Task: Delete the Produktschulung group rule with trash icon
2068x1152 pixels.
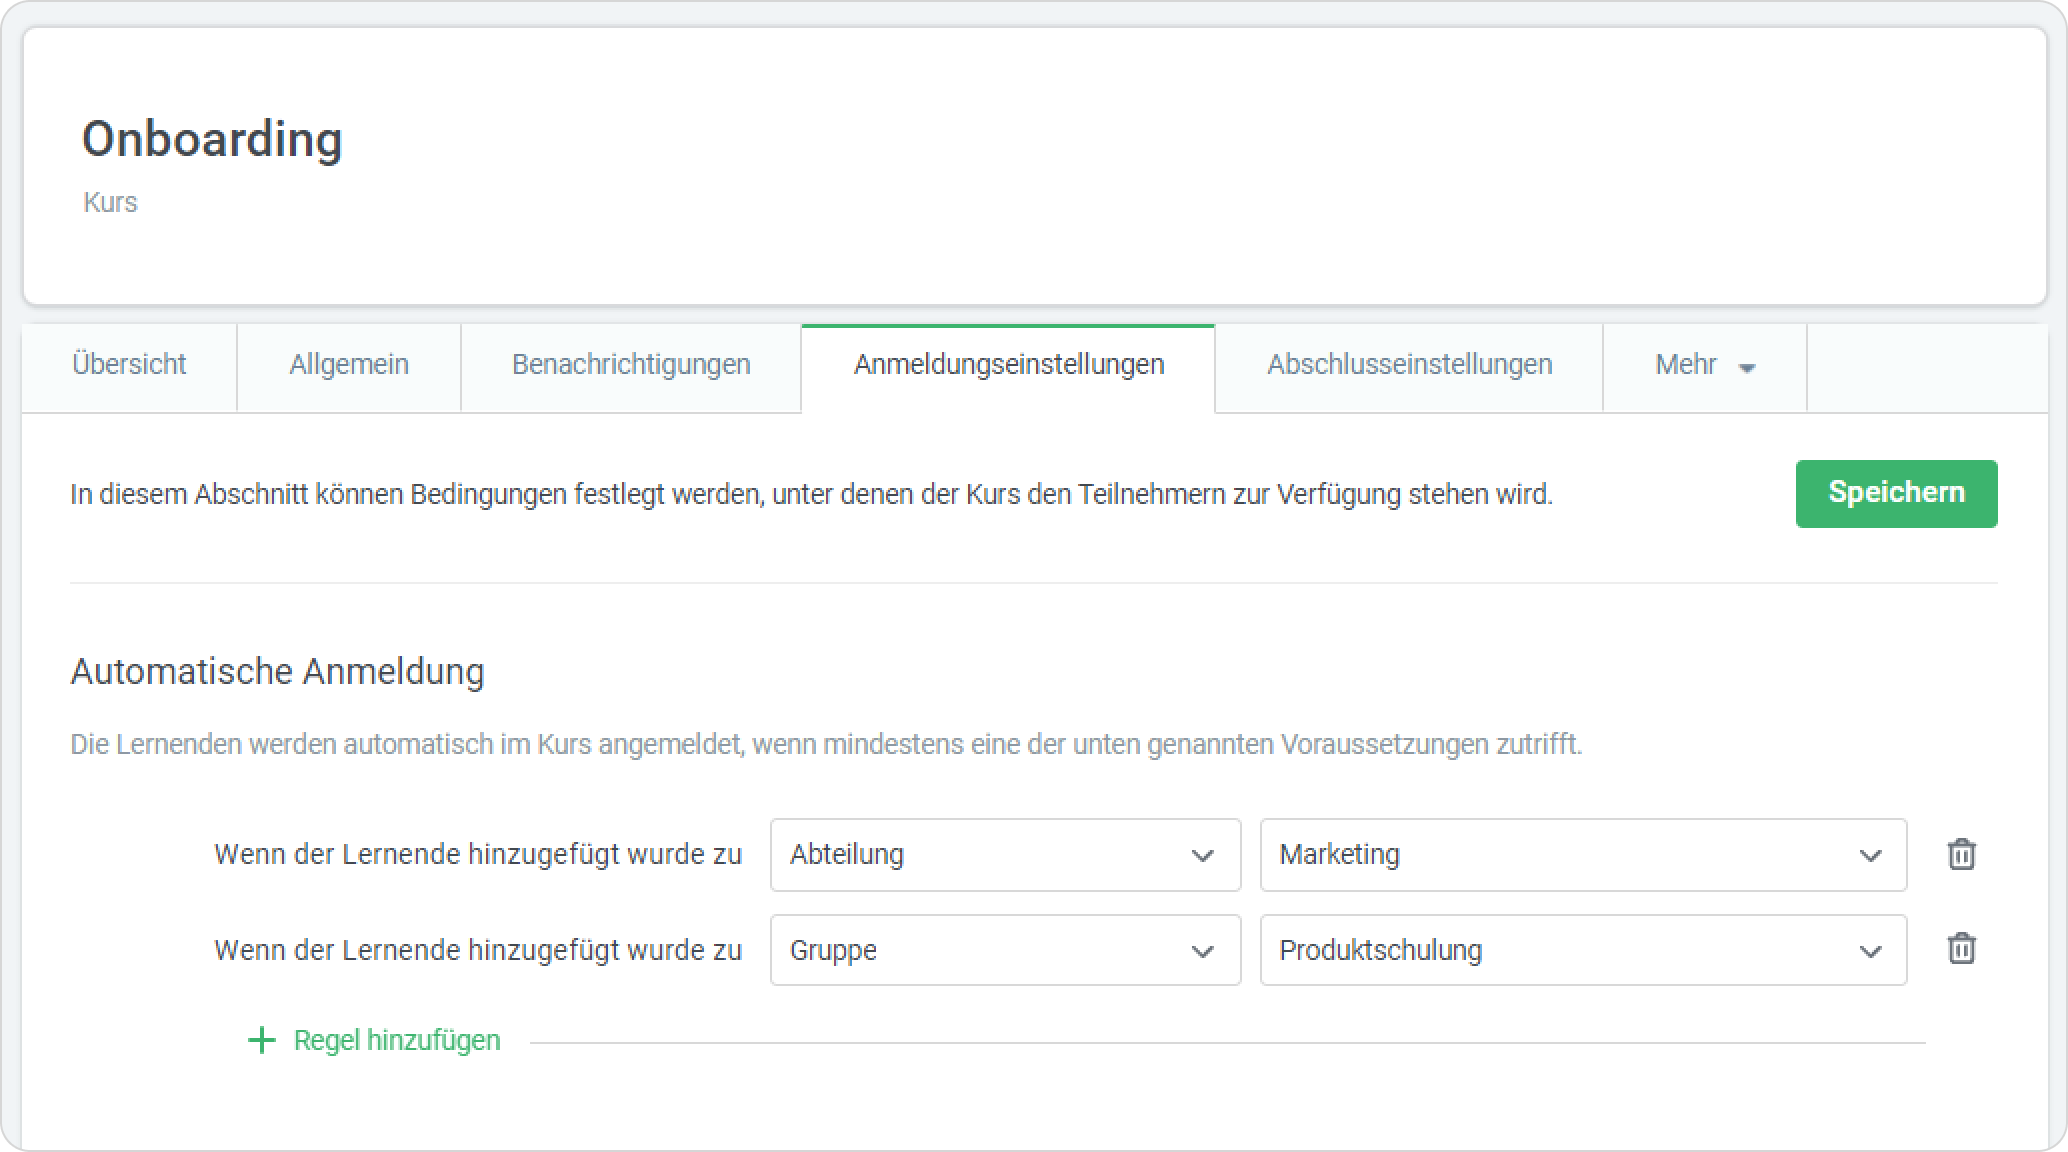Action: click(1961, 949)
